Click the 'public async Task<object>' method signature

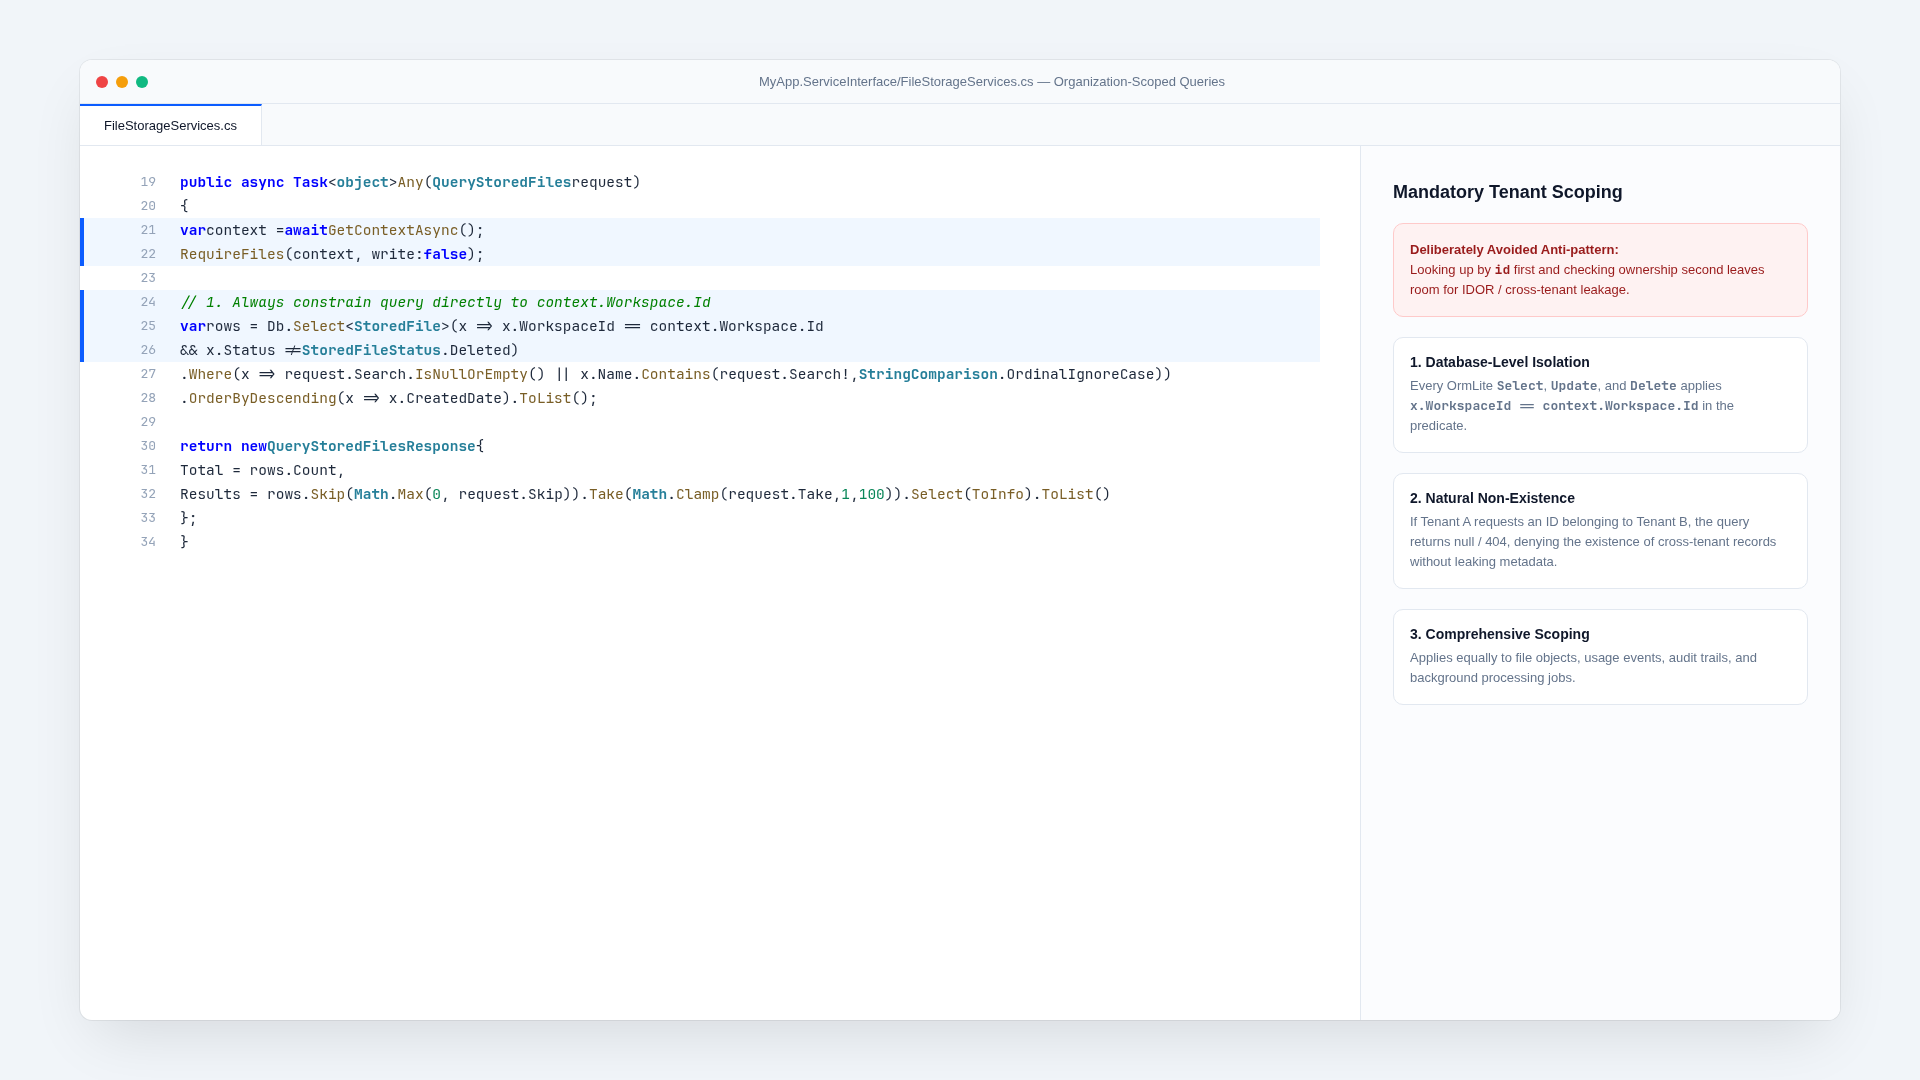289,182
